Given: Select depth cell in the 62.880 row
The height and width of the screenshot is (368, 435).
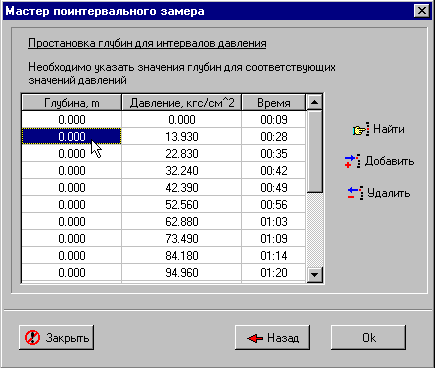Looking at the screenshot, I should coord(72,222).
